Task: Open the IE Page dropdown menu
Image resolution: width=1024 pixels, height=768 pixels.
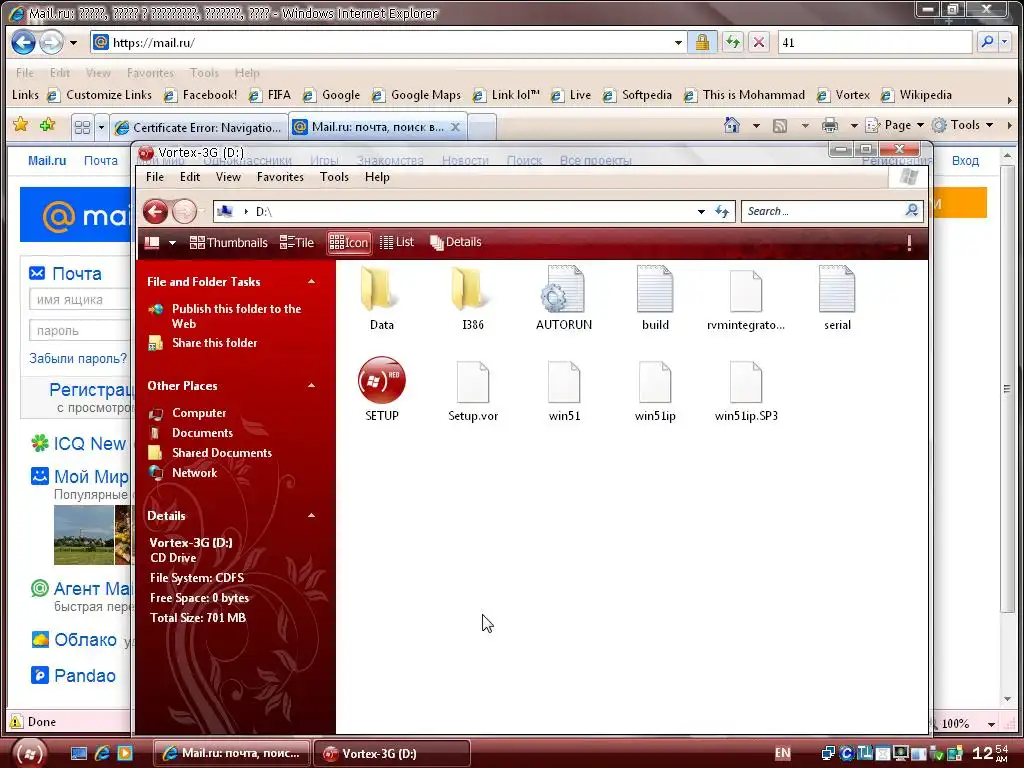Action: coord(895,125)
